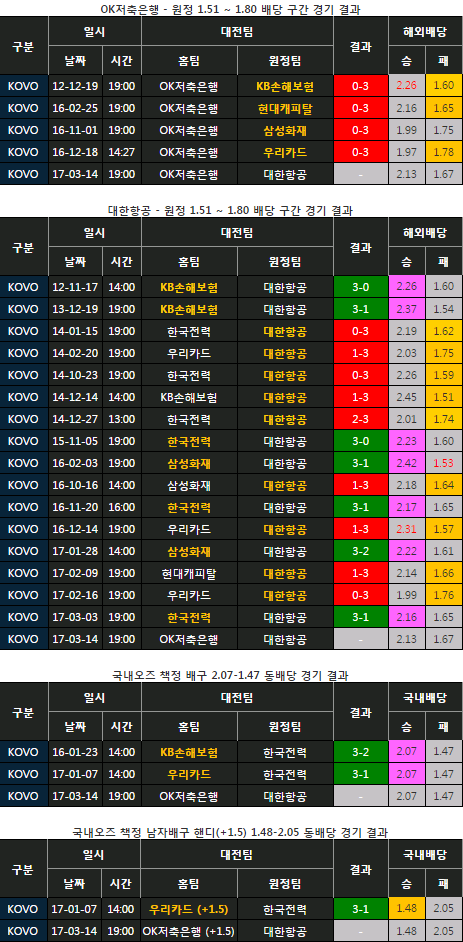This screenshot has height=942, width=463.
Task: Click home team 삼성화재 on 16-02-03
Action: [x=189, y=463]
